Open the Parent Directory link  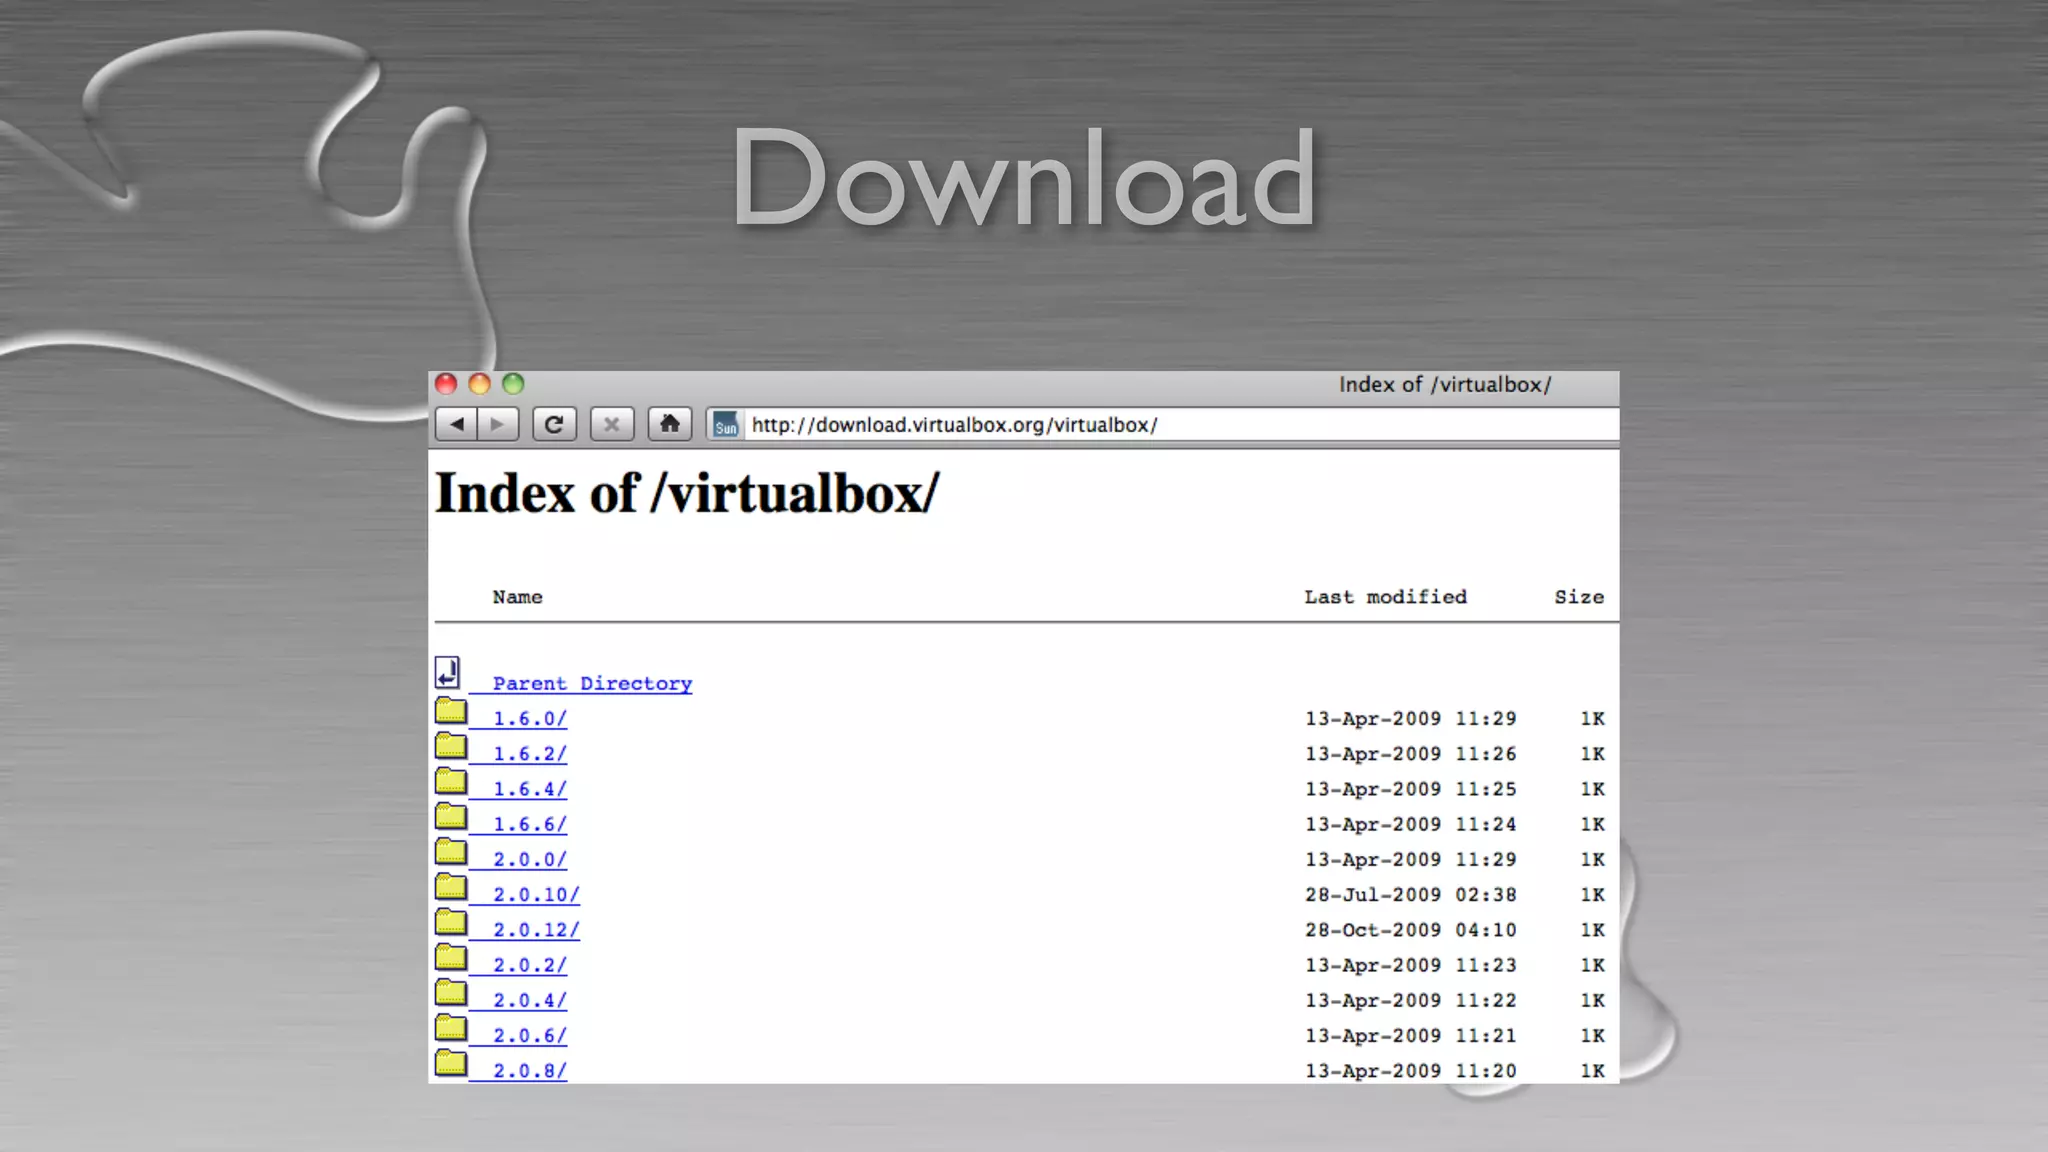tap(592, 683)
